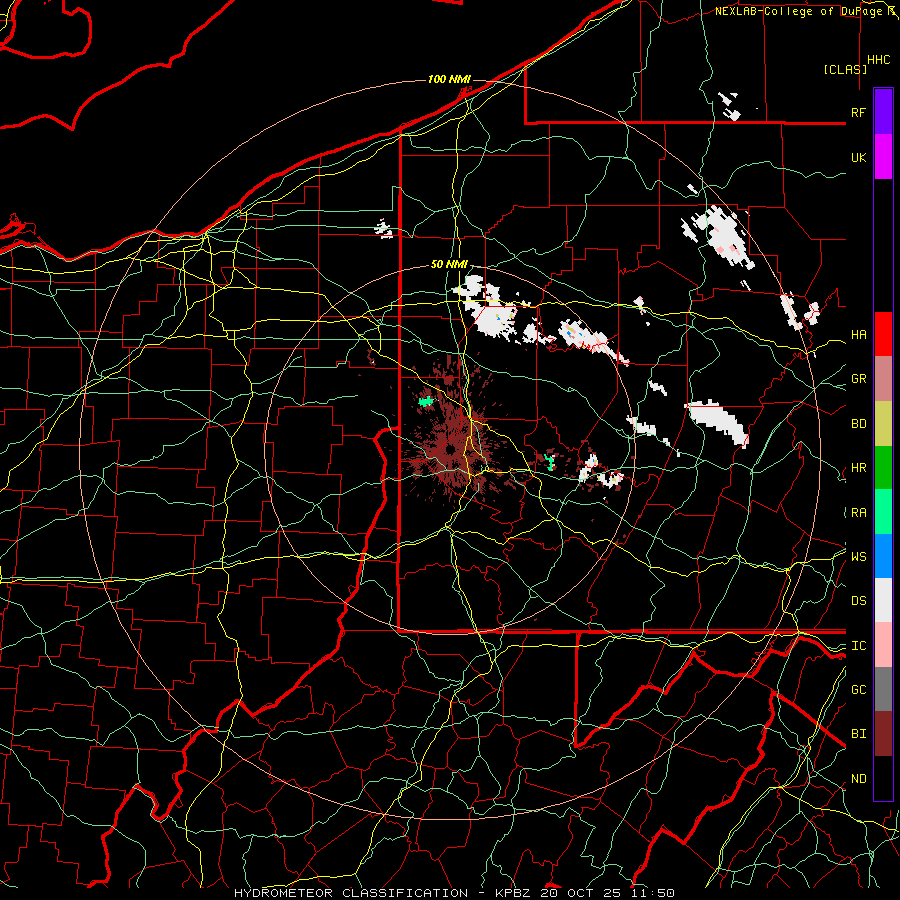
Task: Click the 100 NMI range ring label
Action: 449,79
